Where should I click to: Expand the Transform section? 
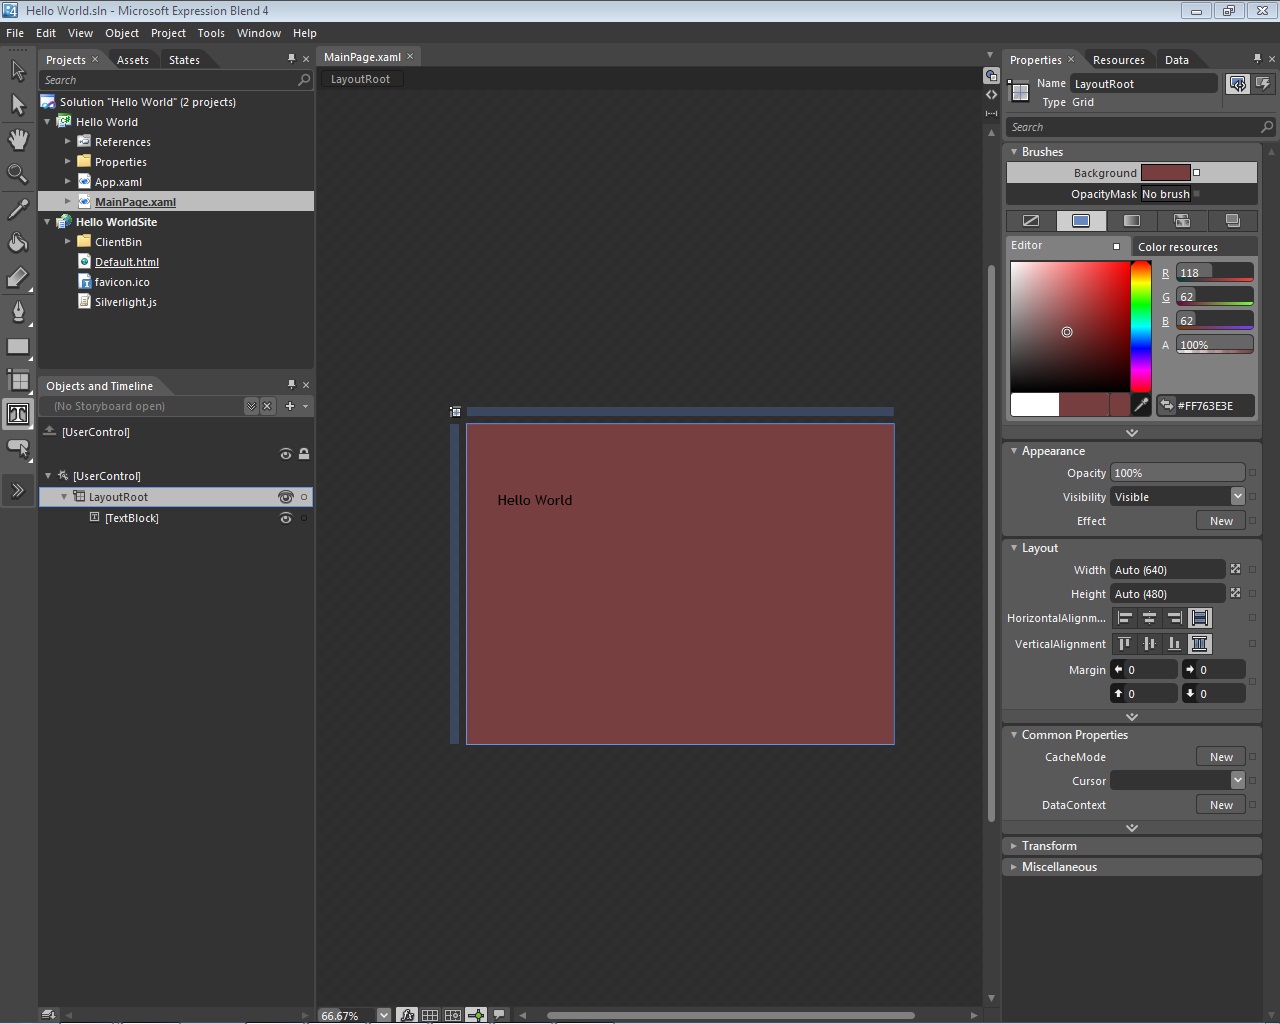pos(1014,845)
